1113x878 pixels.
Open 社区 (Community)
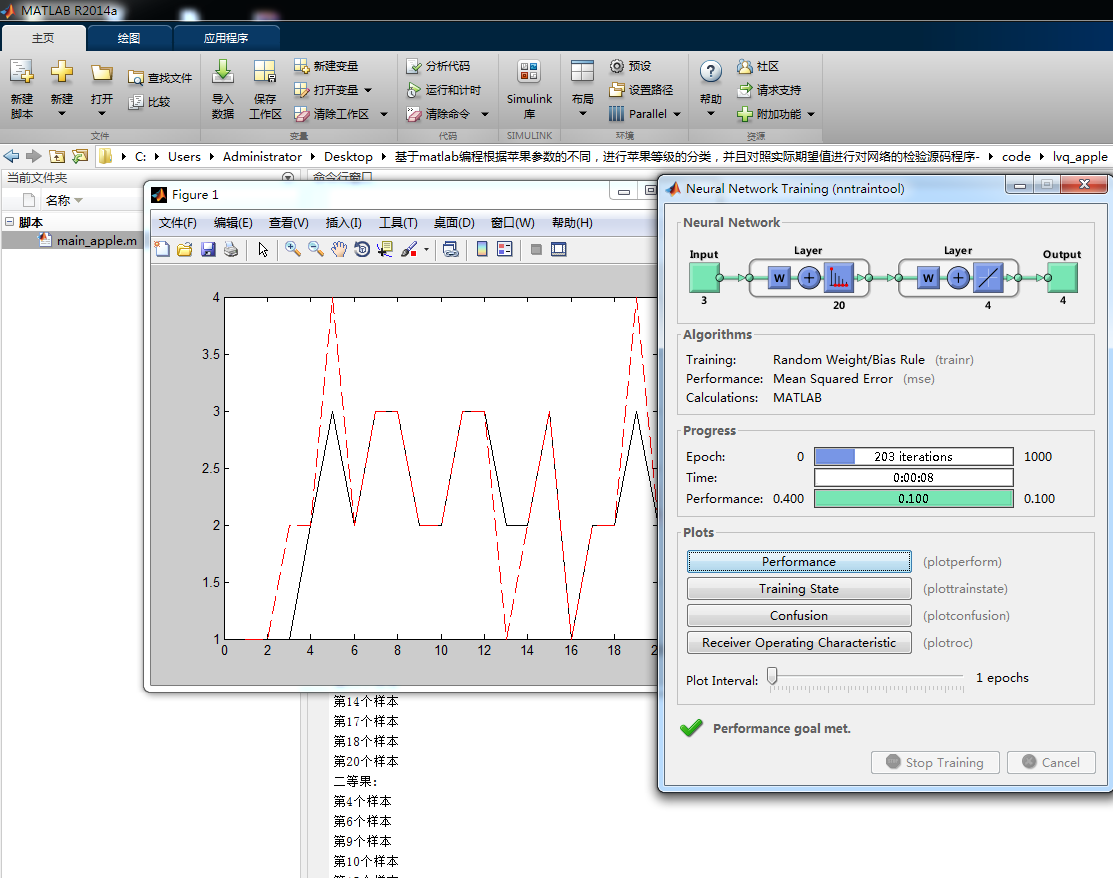pyautogui.click(x=757, y=66)
